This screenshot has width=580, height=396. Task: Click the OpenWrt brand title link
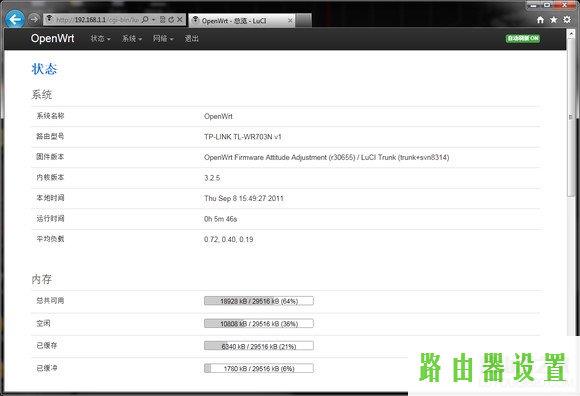coord(53,38)
